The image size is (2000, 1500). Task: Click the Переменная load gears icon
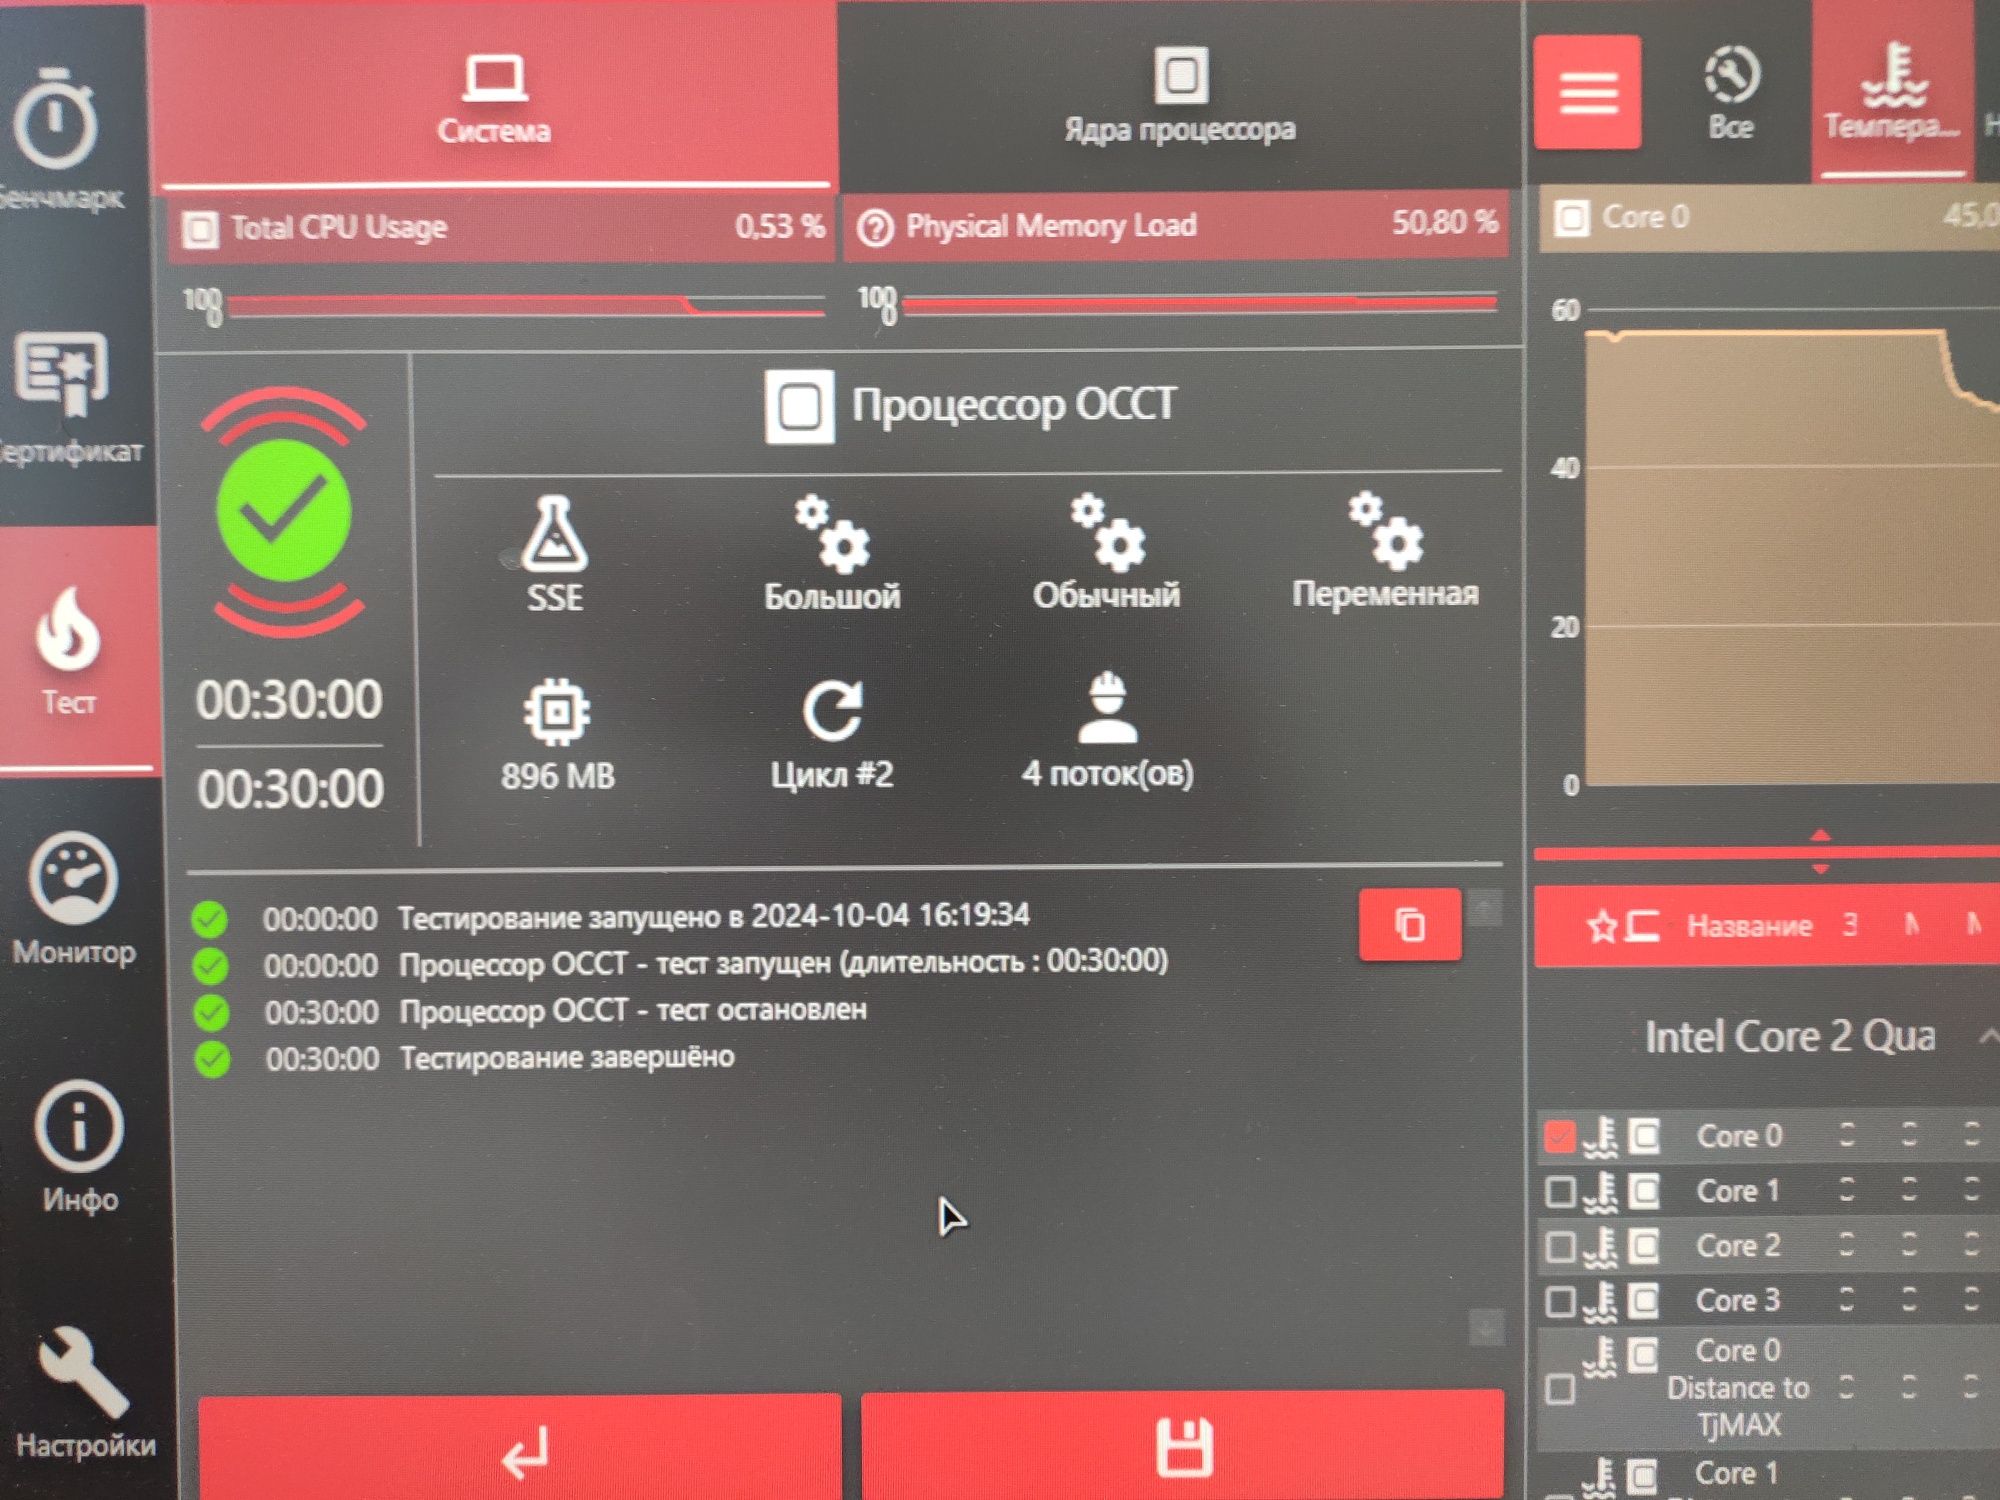point(1385,530)
